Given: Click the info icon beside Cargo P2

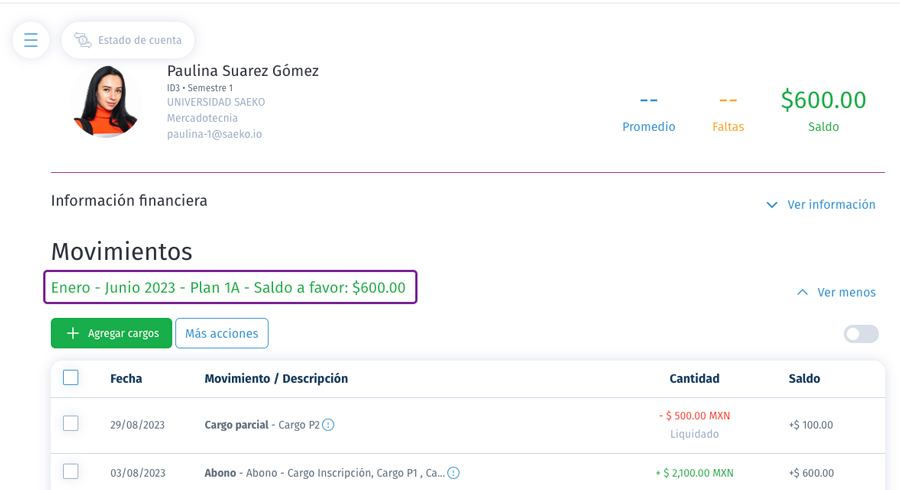Looking at the screenshot, I should 328,425.
